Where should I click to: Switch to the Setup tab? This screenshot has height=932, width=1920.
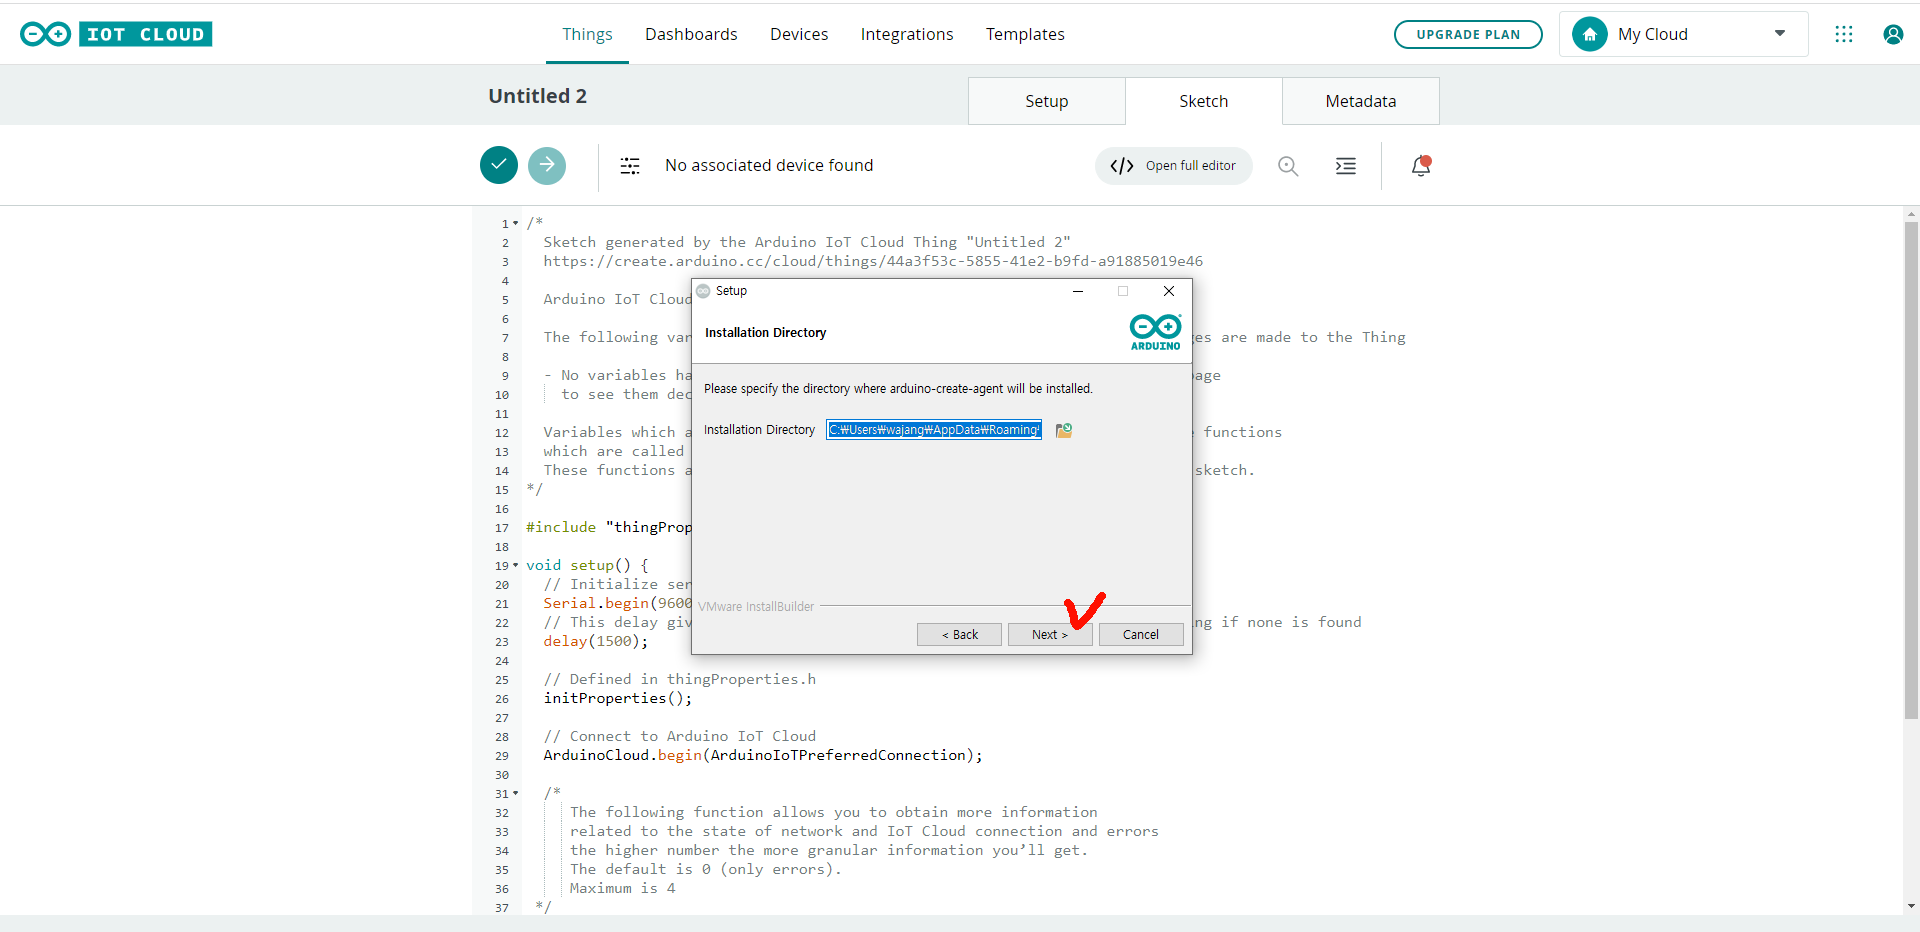pyautogui.click(x=1047, y=101)
